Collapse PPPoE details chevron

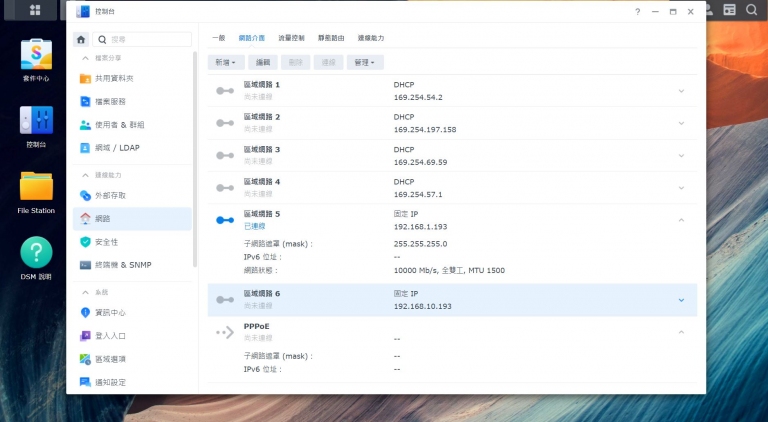click(681, 332)
